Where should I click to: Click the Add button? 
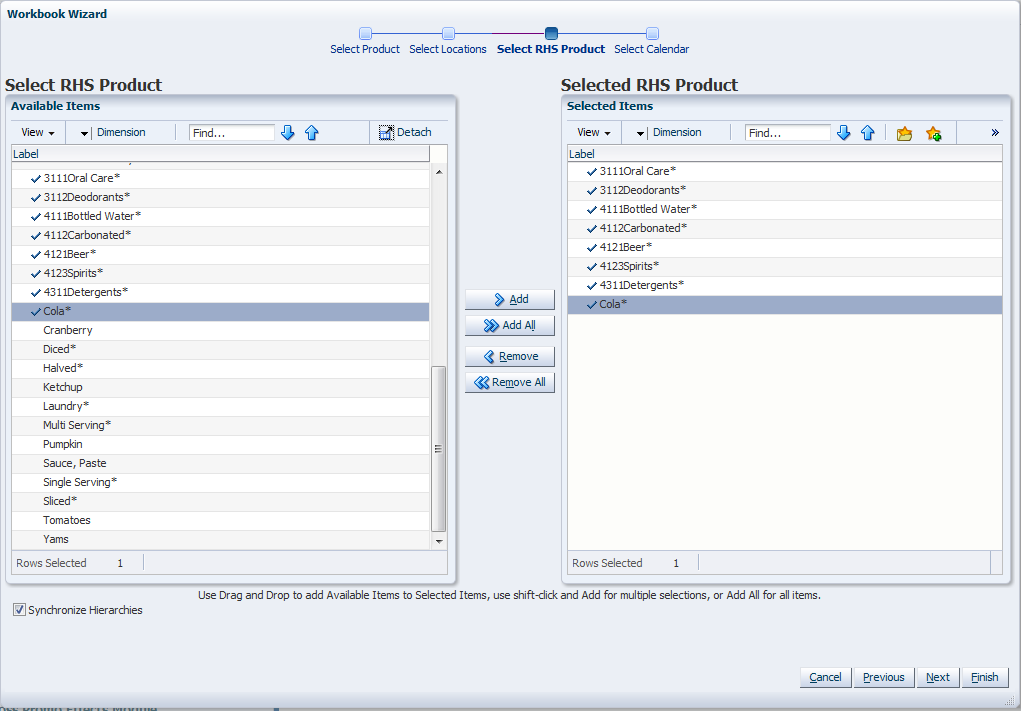click(x=510, y=300)
